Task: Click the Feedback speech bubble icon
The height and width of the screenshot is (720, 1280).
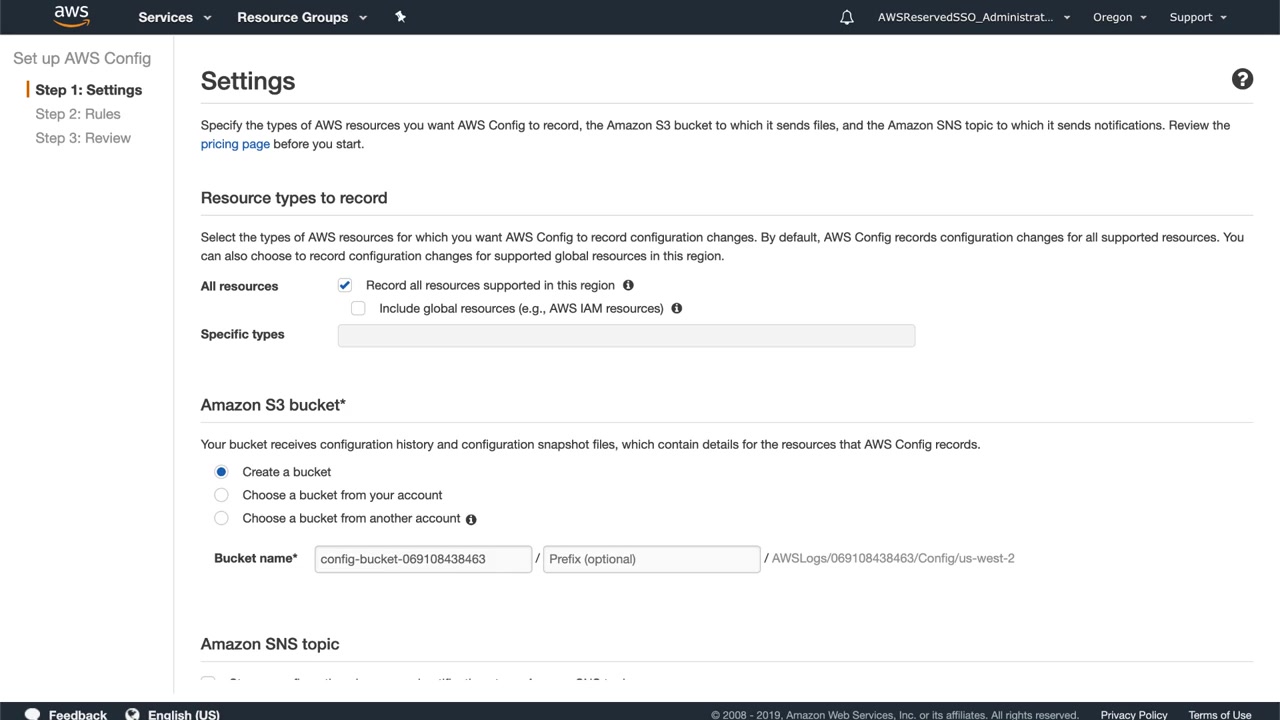Action: [33, 714]
